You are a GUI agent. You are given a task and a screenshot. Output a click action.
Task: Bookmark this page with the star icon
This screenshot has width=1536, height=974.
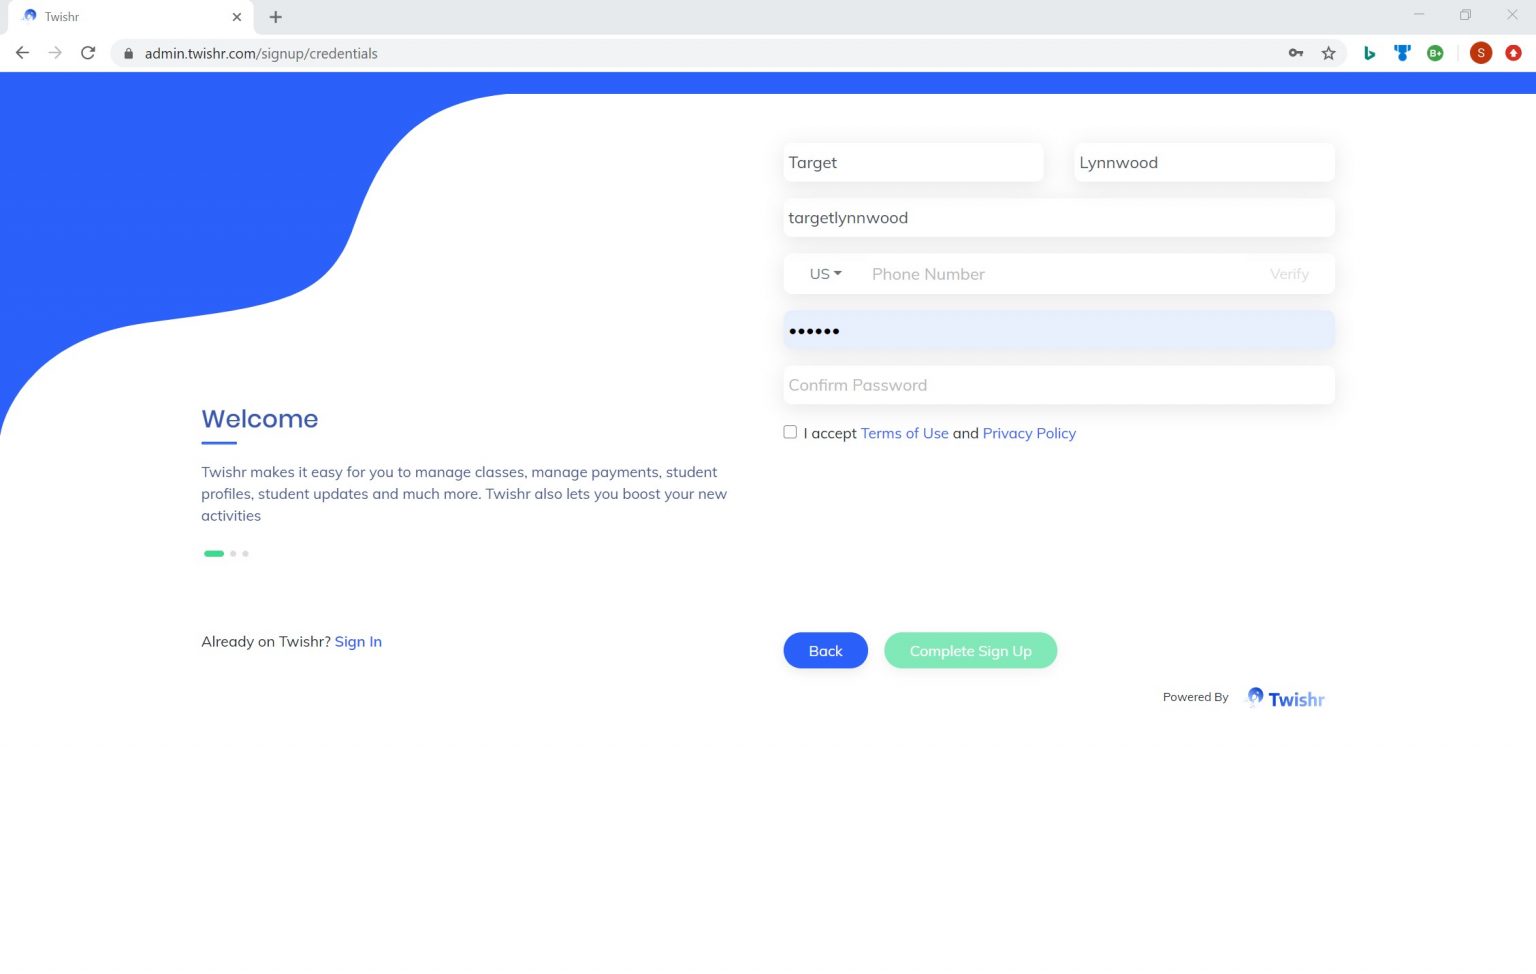click(x=1328, y=53)
